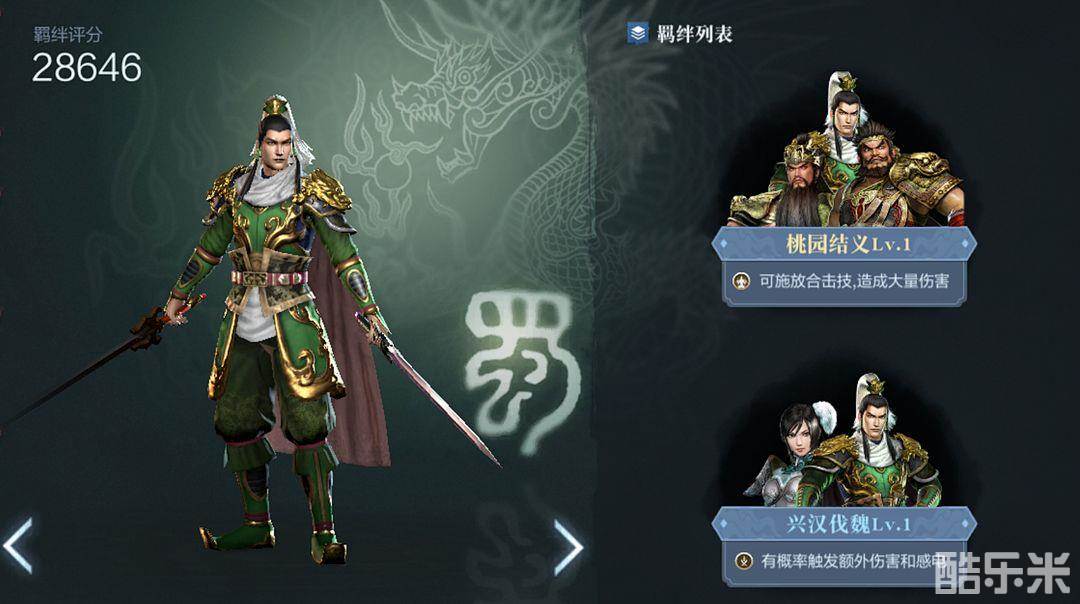The image size is (1080, 604).
Task: Tap the combo skill icon under 桃园结义
Action: [741, 281]
